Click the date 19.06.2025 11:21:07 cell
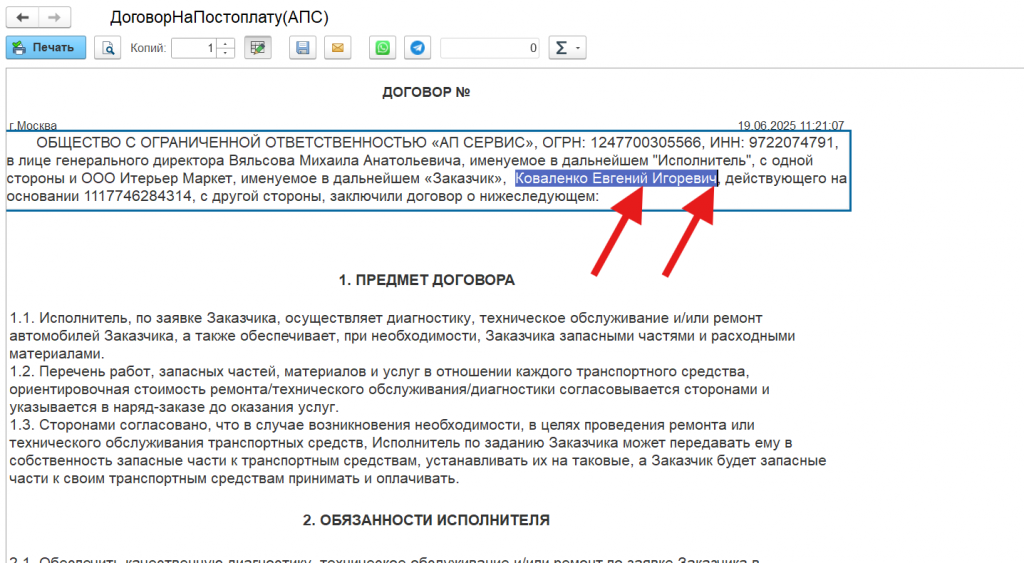This screenshot has height=563, width=1024. pos(790,125)
